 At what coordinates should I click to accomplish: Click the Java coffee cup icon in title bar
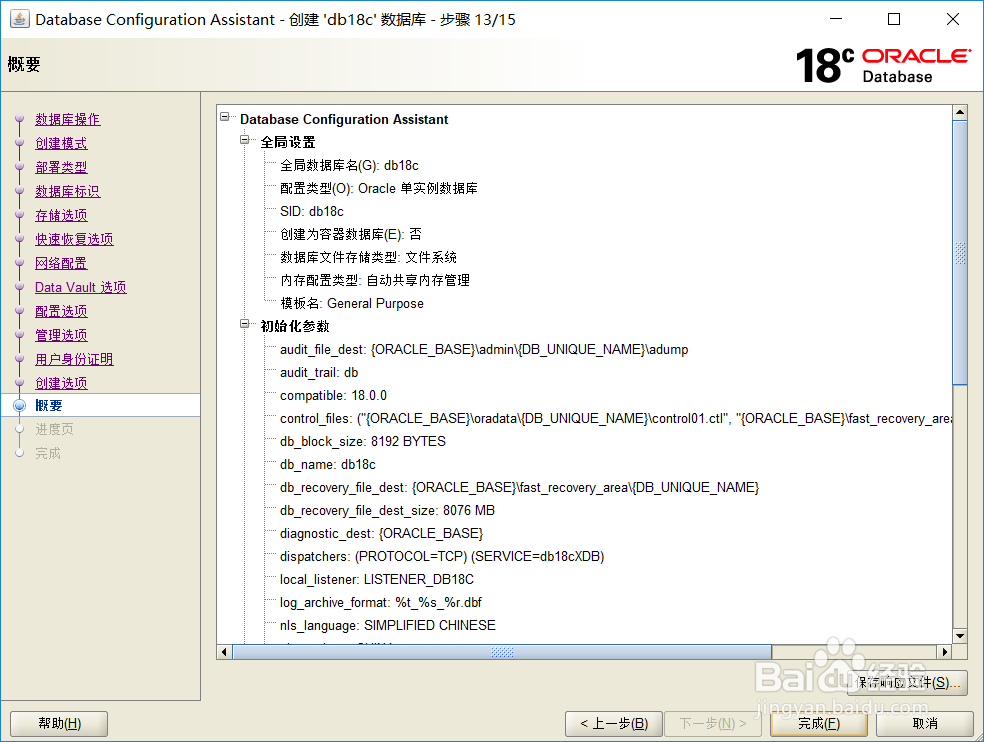click(20, 18)
